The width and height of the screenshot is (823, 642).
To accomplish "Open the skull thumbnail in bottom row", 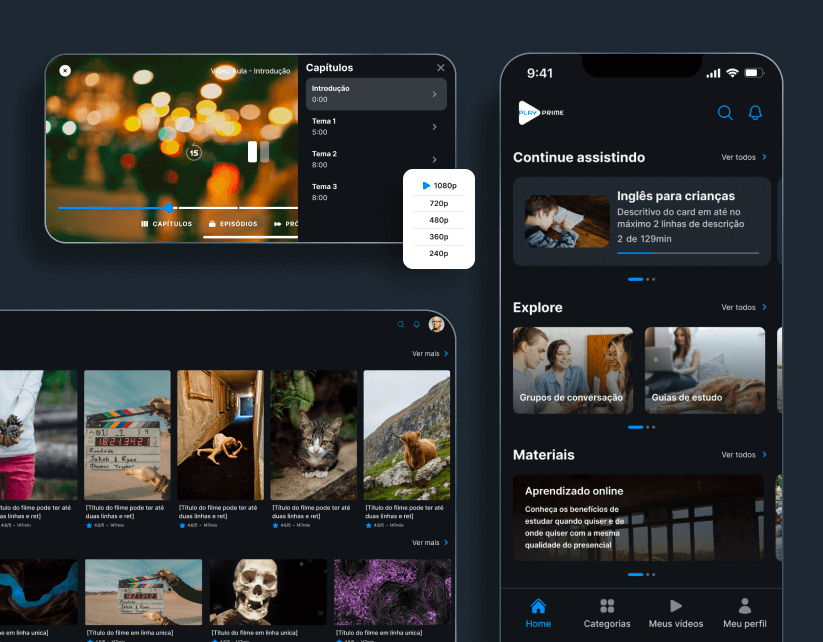I will [x=268, y=592].
